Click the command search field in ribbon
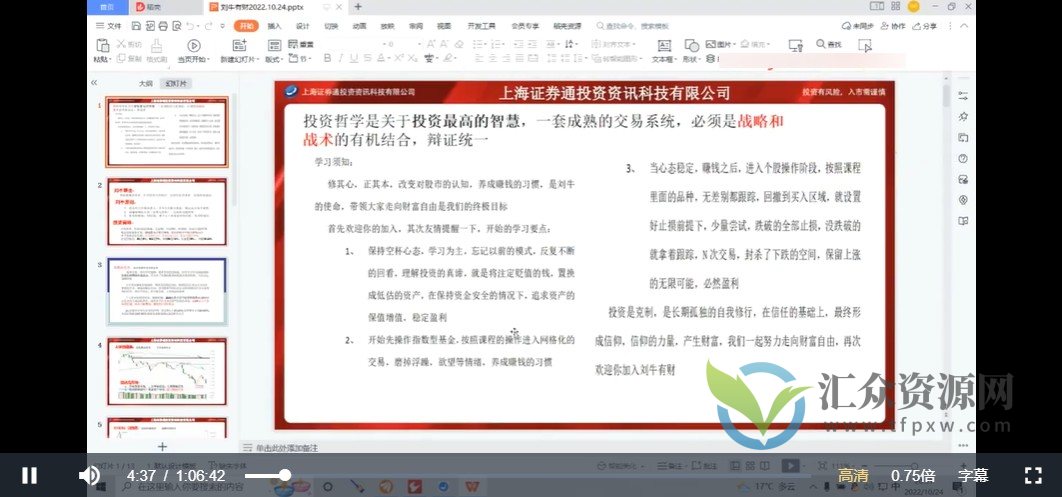The height and width of the screenshot is (497, 1062). click(x=634, y=26)
